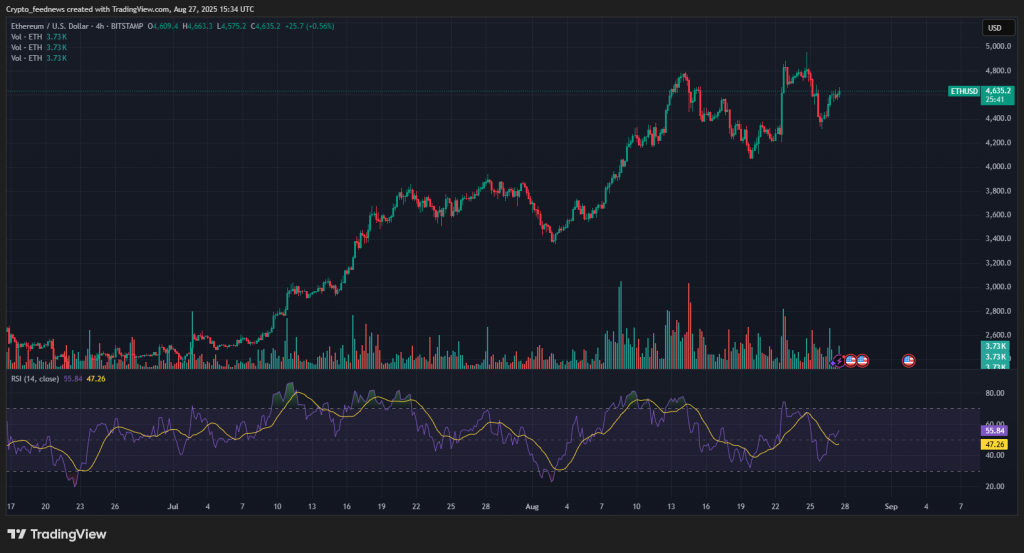Click the Aug label on time axis
The height and width of the screenshot is (553, 1024).
pos(534,507)
